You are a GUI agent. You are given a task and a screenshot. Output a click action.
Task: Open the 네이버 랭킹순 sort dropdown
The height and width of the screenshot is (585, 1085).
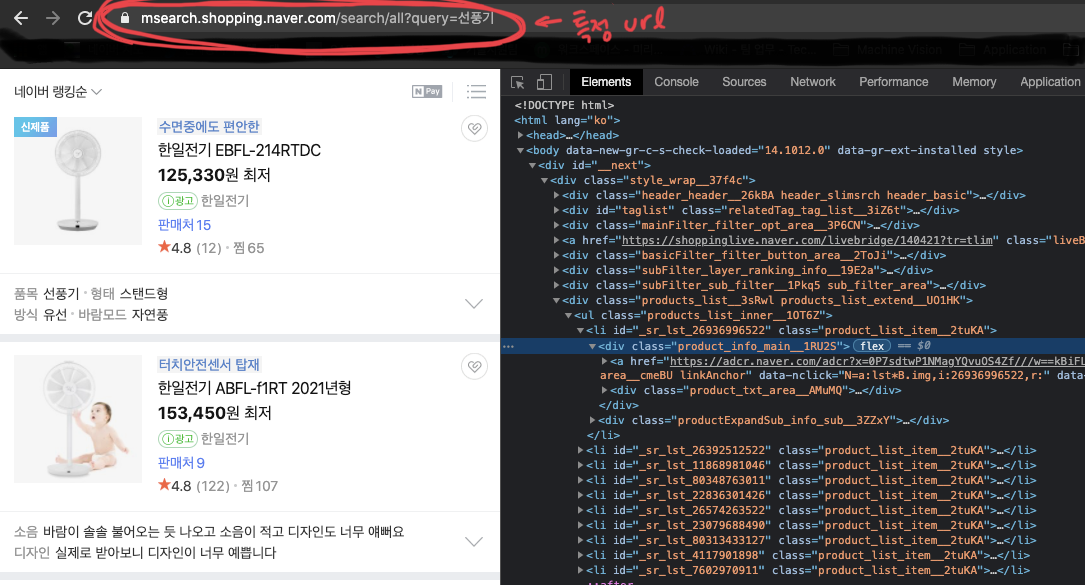(x=58, y=91)
